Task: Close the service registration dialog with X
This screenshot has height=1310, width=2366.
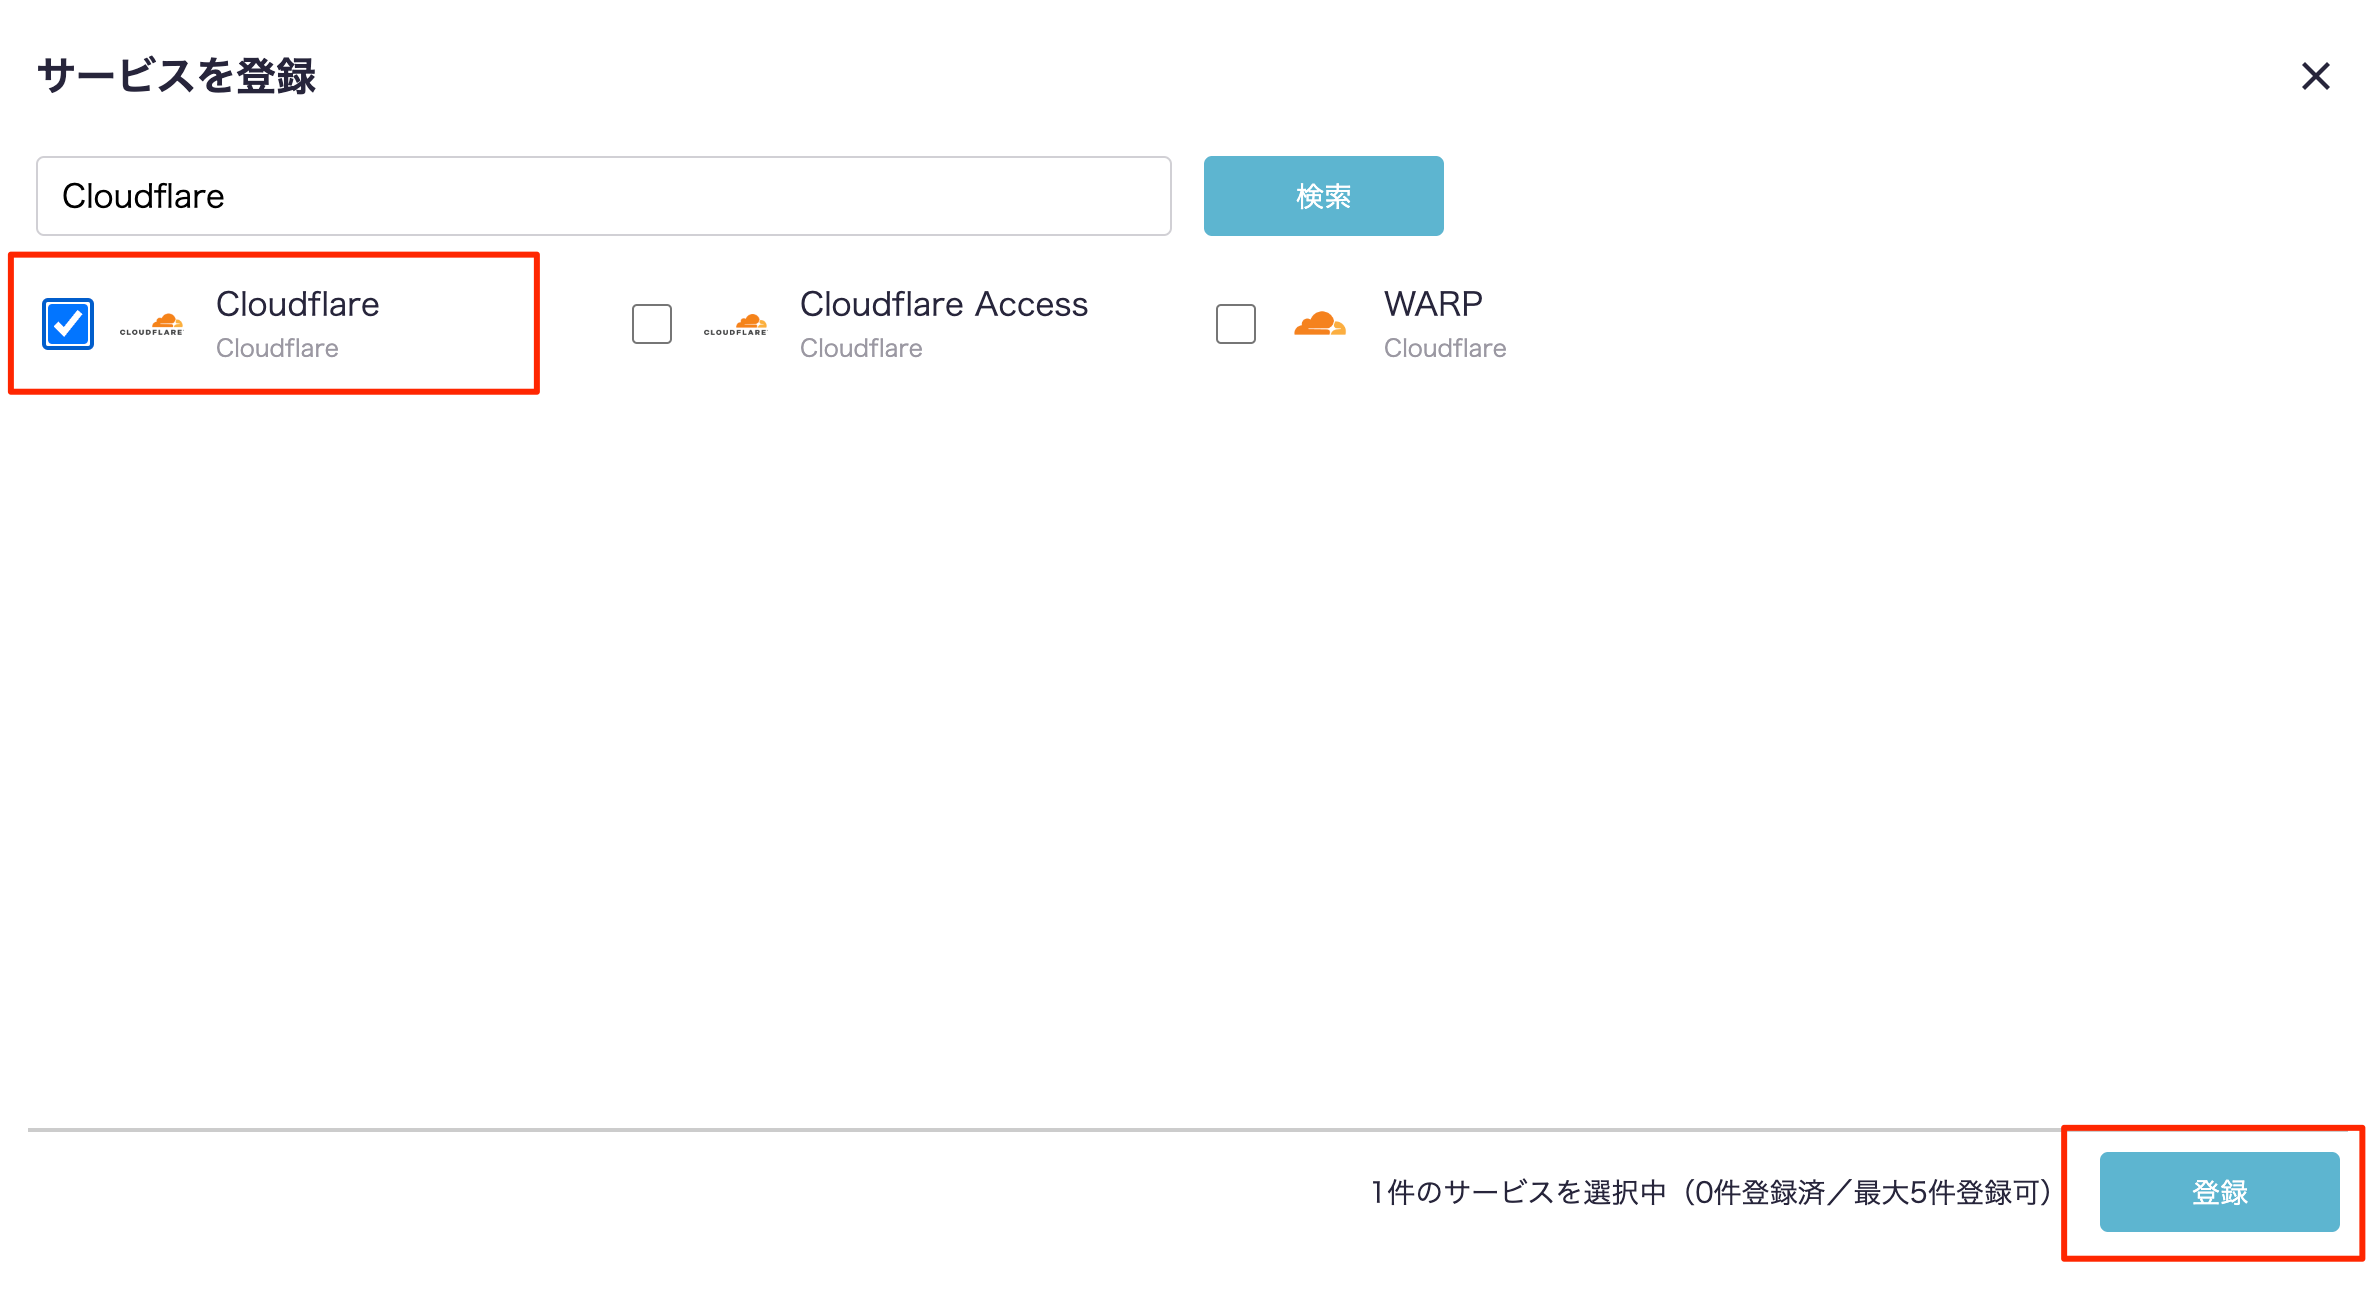Action: click(2316, 76)
